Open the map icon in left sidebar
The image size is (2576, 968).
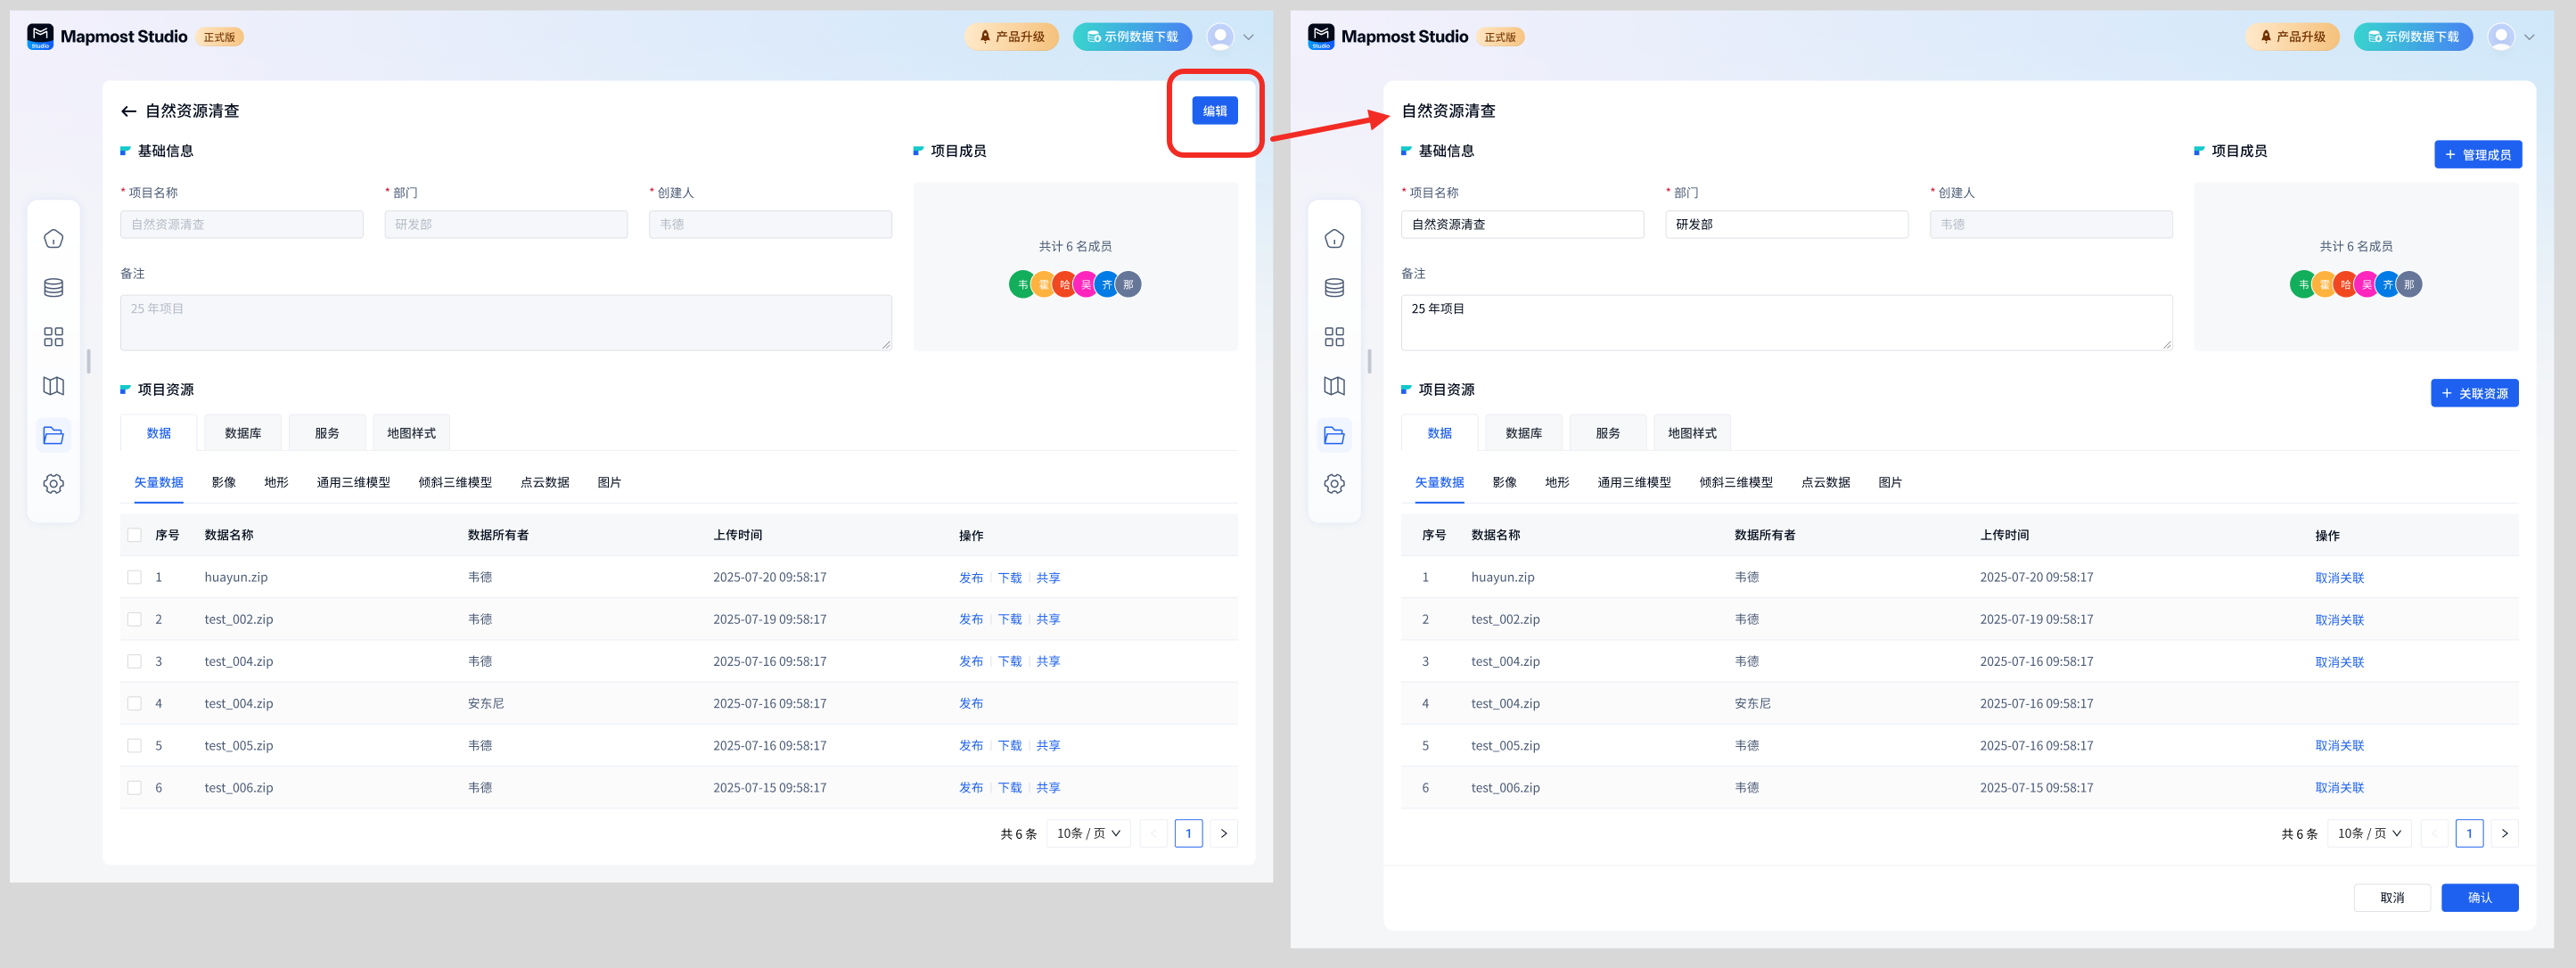pyautogui.click(x=53, y=386)
